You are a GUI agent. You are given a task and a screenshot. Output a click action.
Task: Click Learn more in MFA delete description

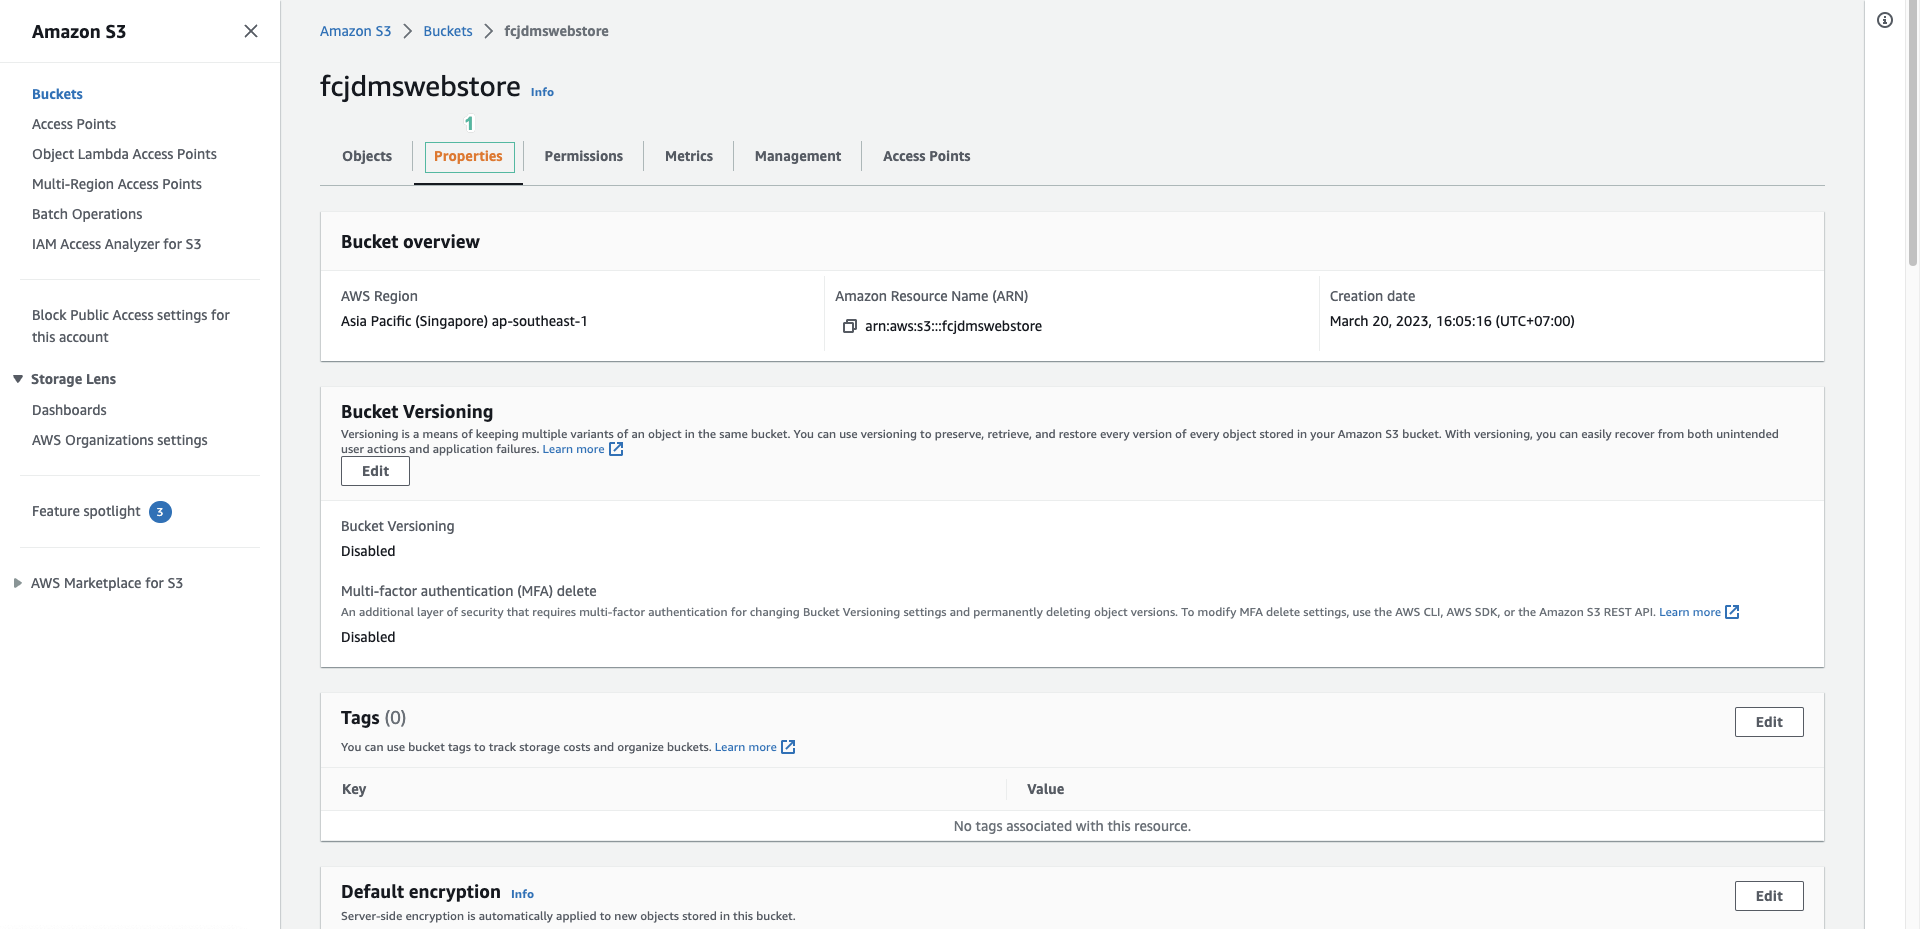(1690, 612)
